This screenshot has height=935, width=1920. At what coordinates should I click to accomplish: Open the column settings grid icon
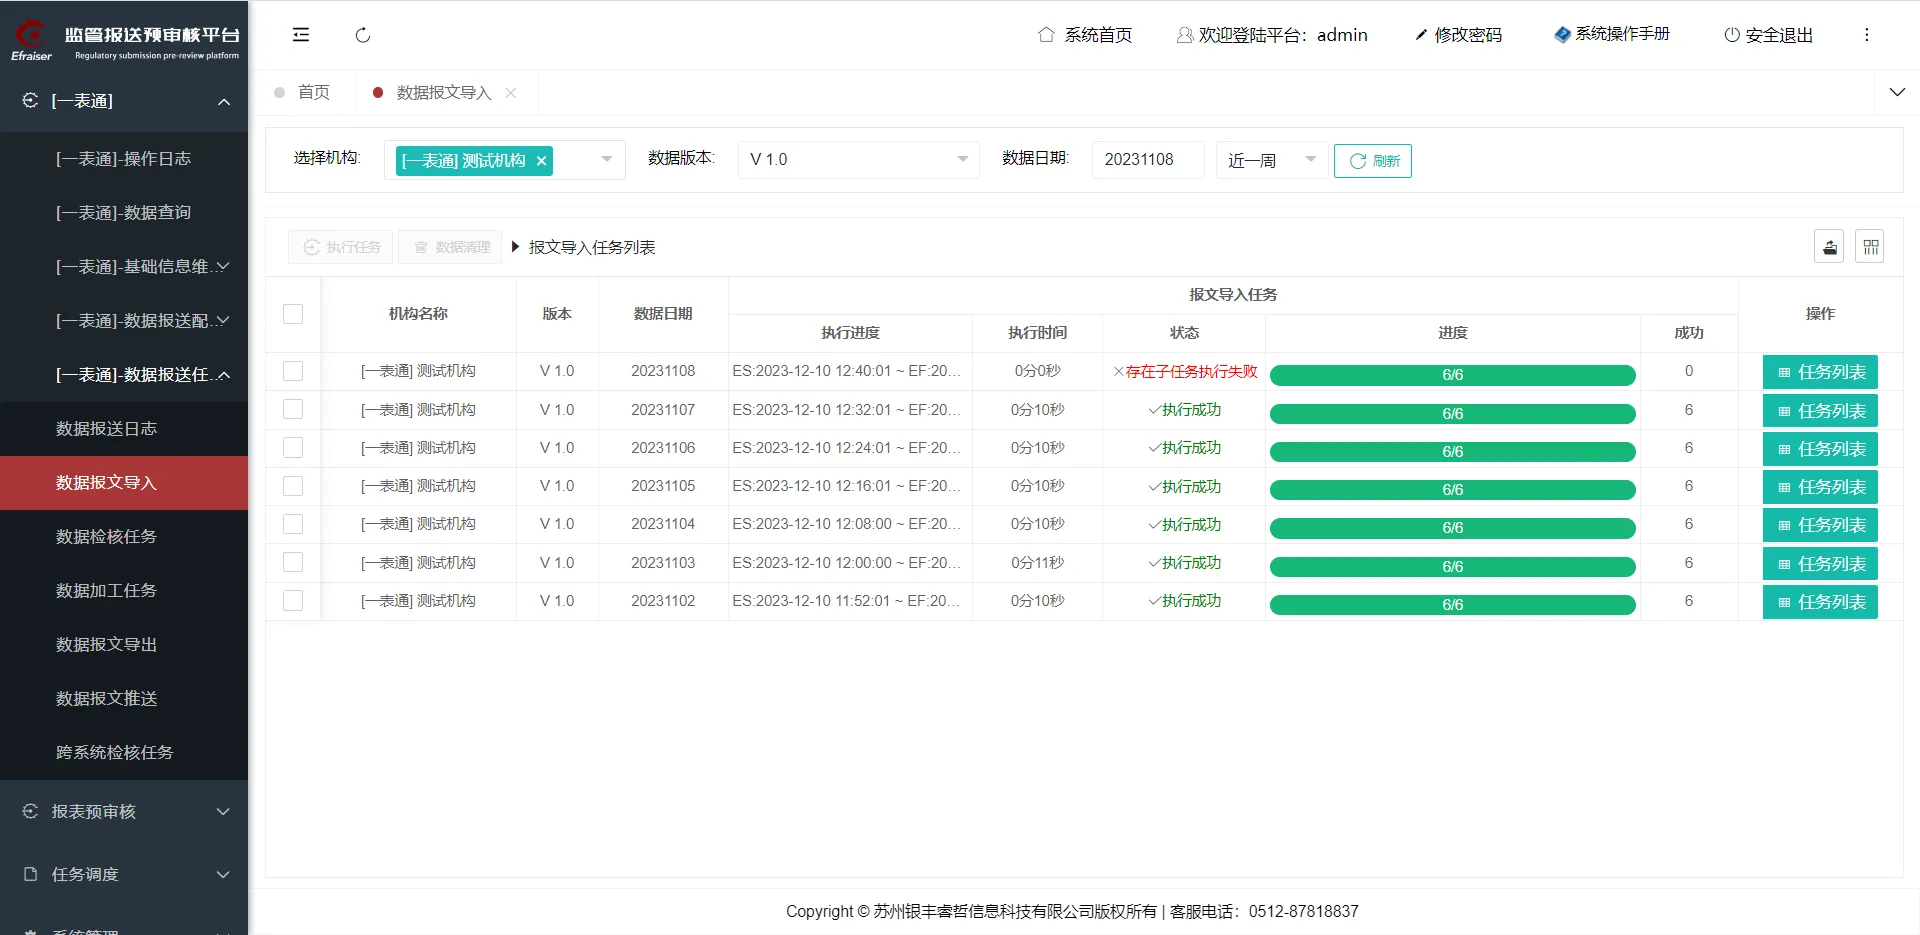tap(1870, 247)
